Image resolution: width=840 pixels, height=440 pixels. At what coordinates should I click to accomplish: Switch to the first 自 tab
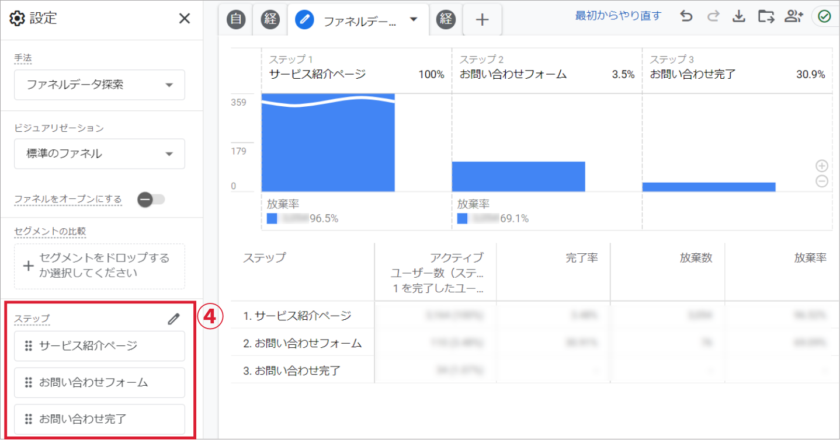pyautogui.click(x=239, y=18)
